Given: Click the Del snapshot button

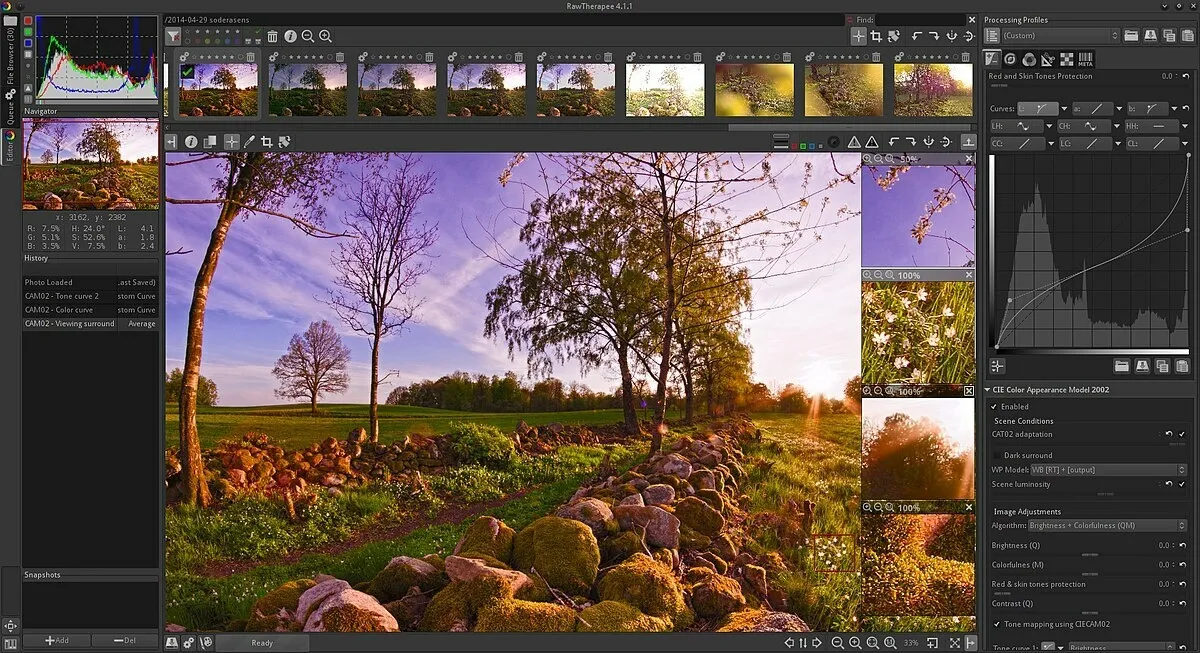Looking at the screenshot, I should [x=125, y=640].
